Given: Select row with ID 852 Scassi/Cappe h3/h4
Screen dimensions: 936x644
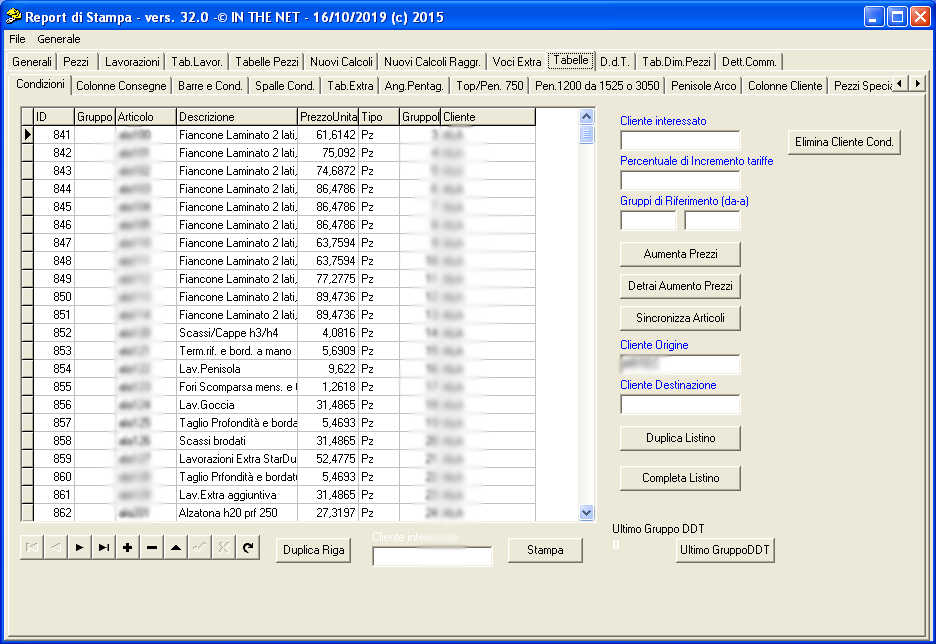Looking at the screenshot, I should point(278,332).
